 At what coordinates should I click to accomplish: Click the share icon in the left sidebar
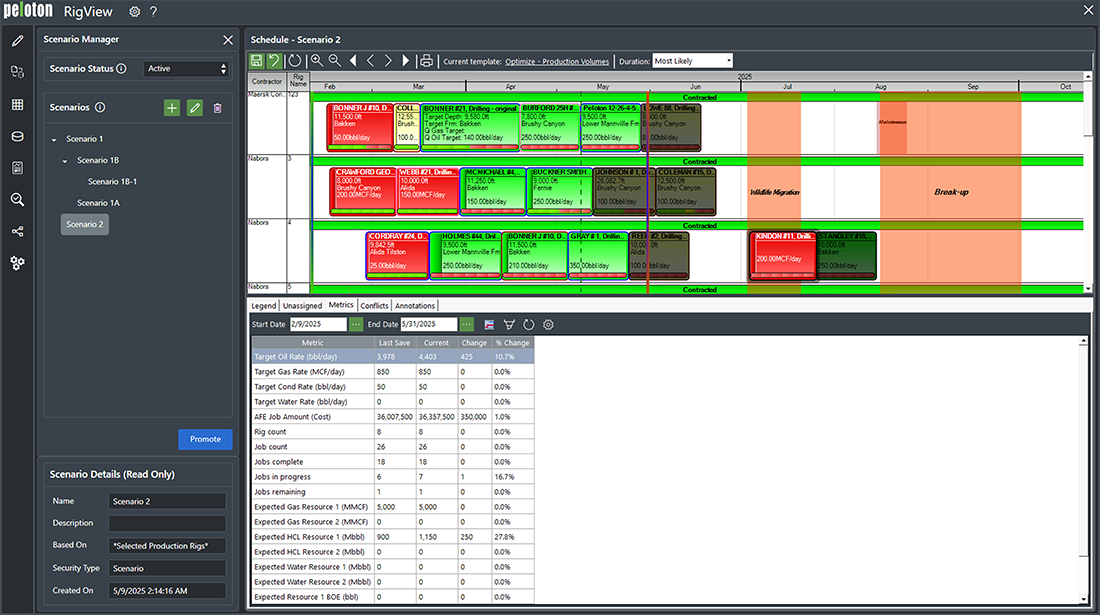click(x=16, y=231)
